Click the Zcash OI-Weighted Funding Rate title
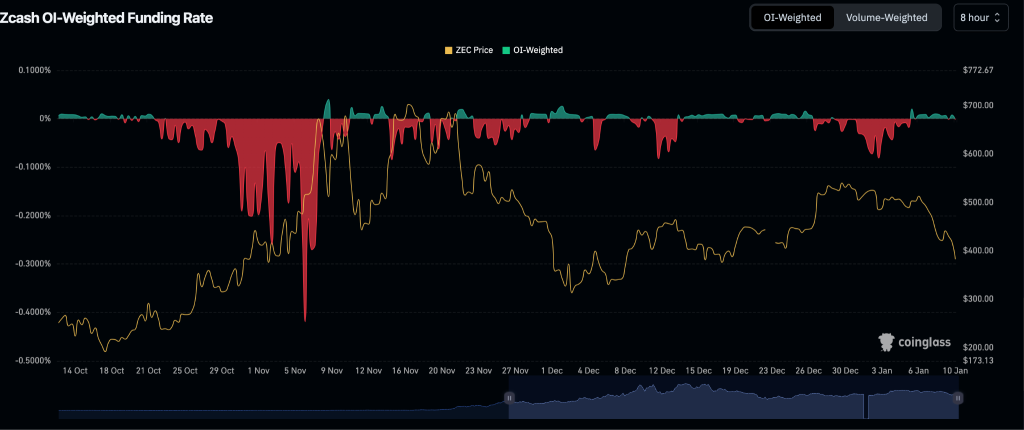The image size is (1024, 430). tap(106, 18)
